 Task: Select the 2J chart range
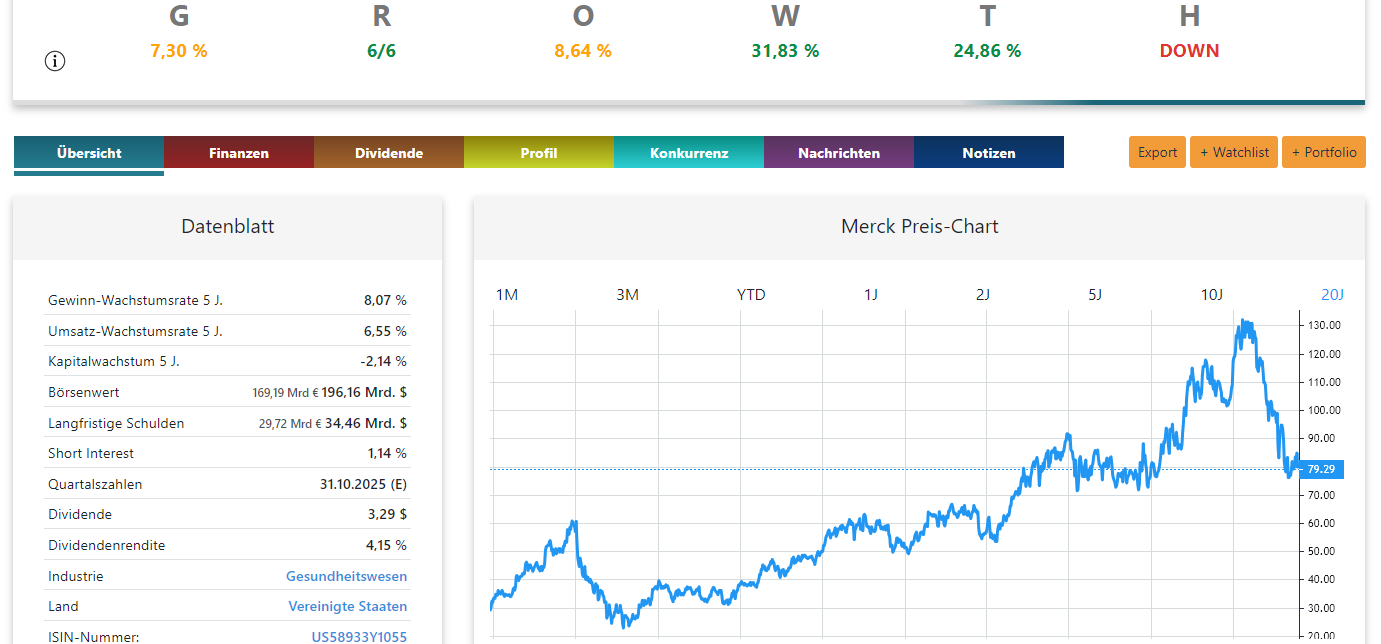click(x=983, y=294)
